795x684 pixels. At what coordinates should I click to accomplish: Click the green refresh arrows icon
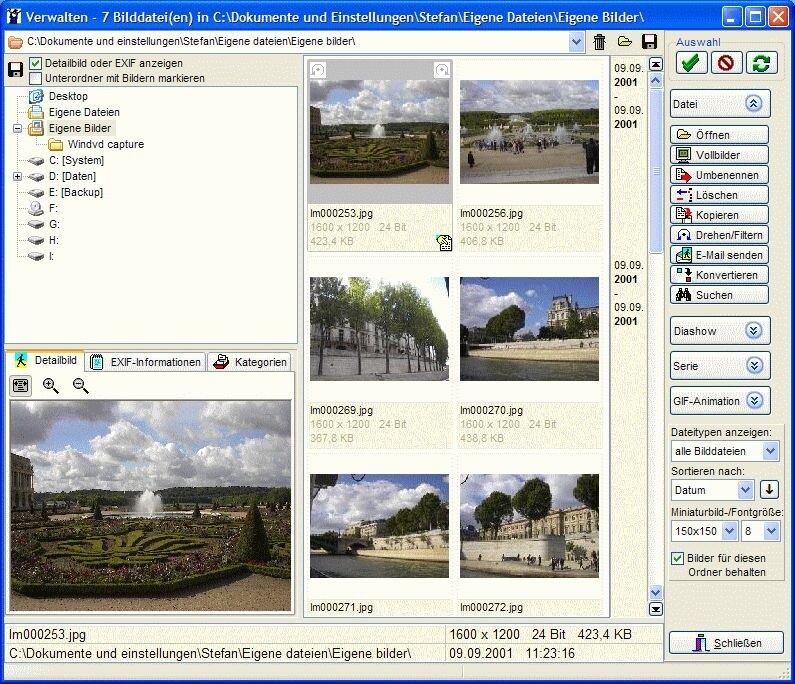pyautogui.click(x=761, y=63)
